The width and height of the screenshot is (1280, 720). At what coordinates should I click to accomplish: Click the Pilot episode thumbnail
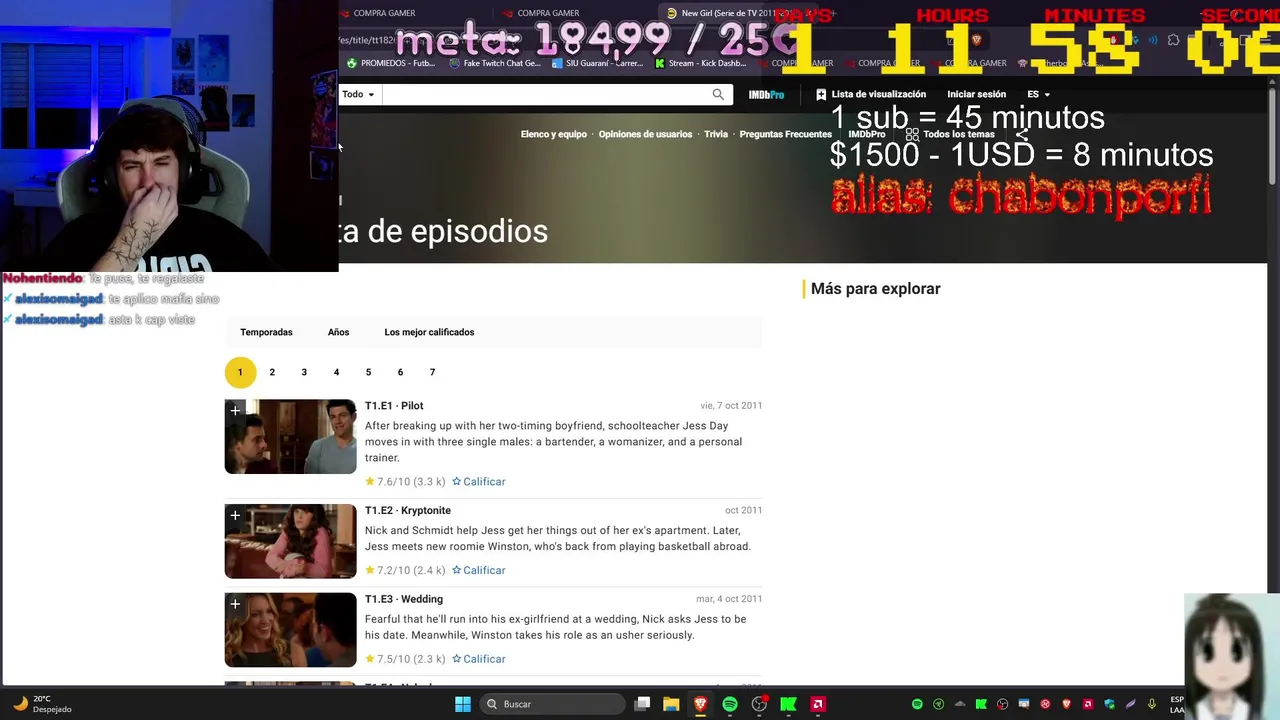[290, 437]
